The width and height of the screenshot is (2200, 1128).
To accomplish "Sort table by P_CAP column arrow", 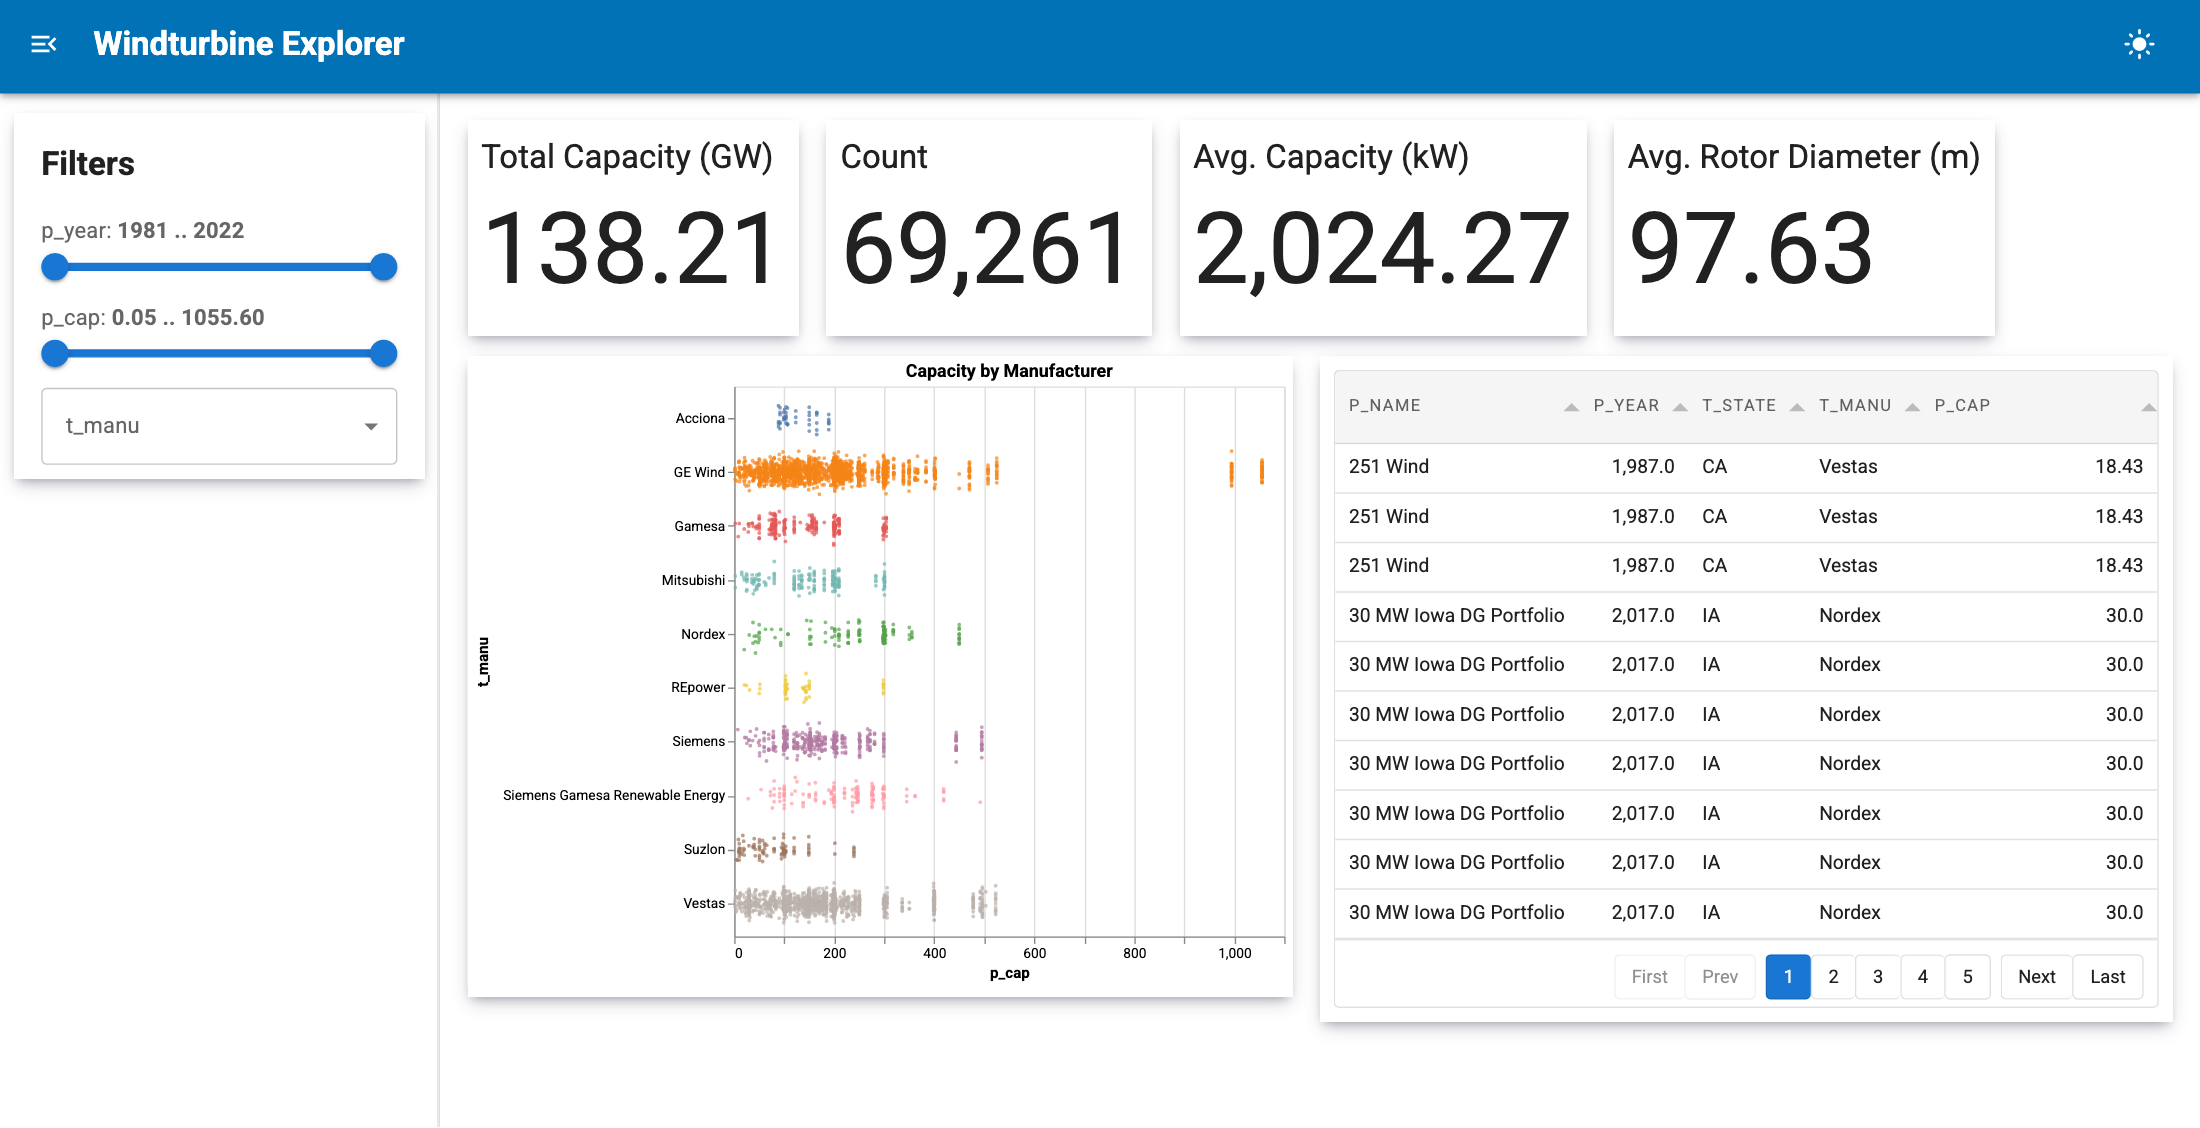I will click(2148, 407).
